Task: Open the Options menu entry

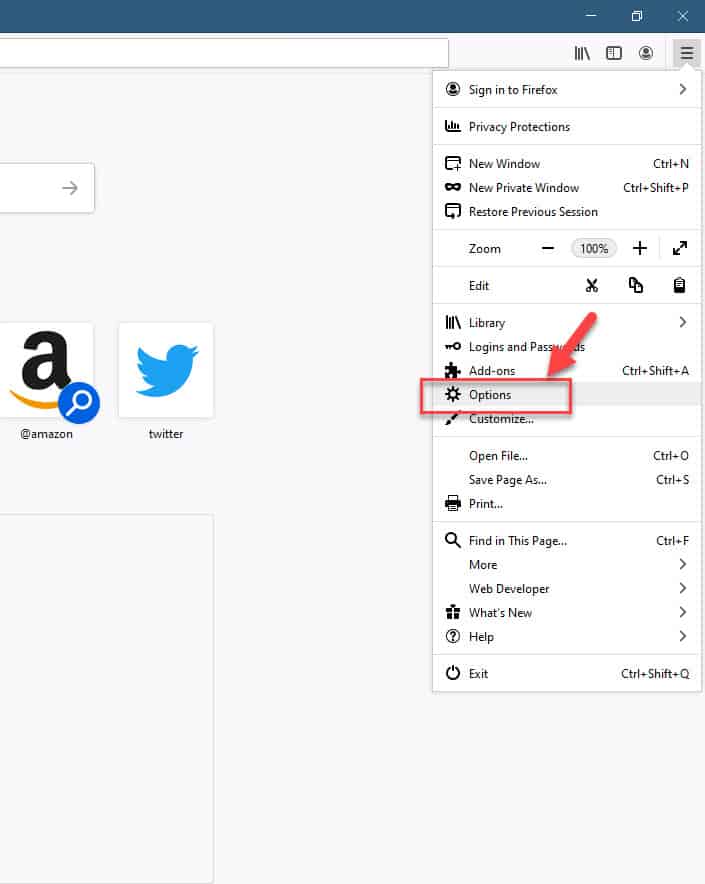Action: 567,394
